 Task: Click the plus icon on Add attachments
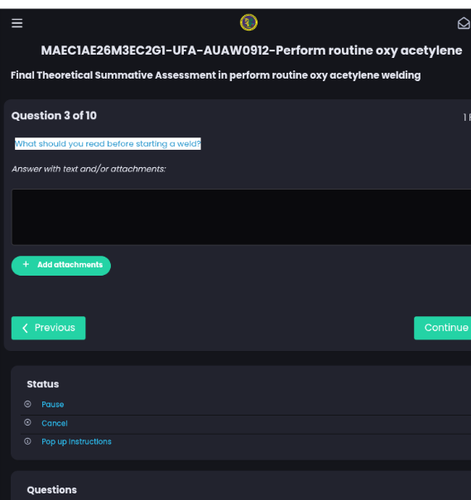coord(26,264)
